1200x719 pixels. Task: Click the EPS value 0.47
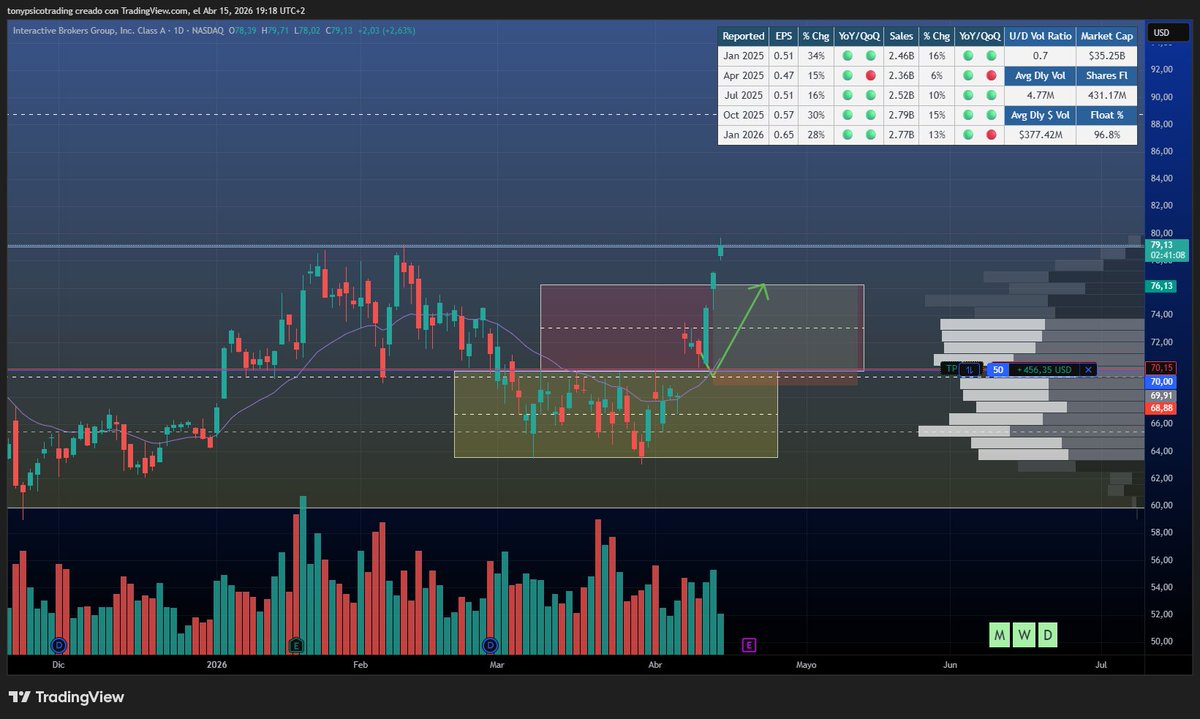(x=783, y=75)
